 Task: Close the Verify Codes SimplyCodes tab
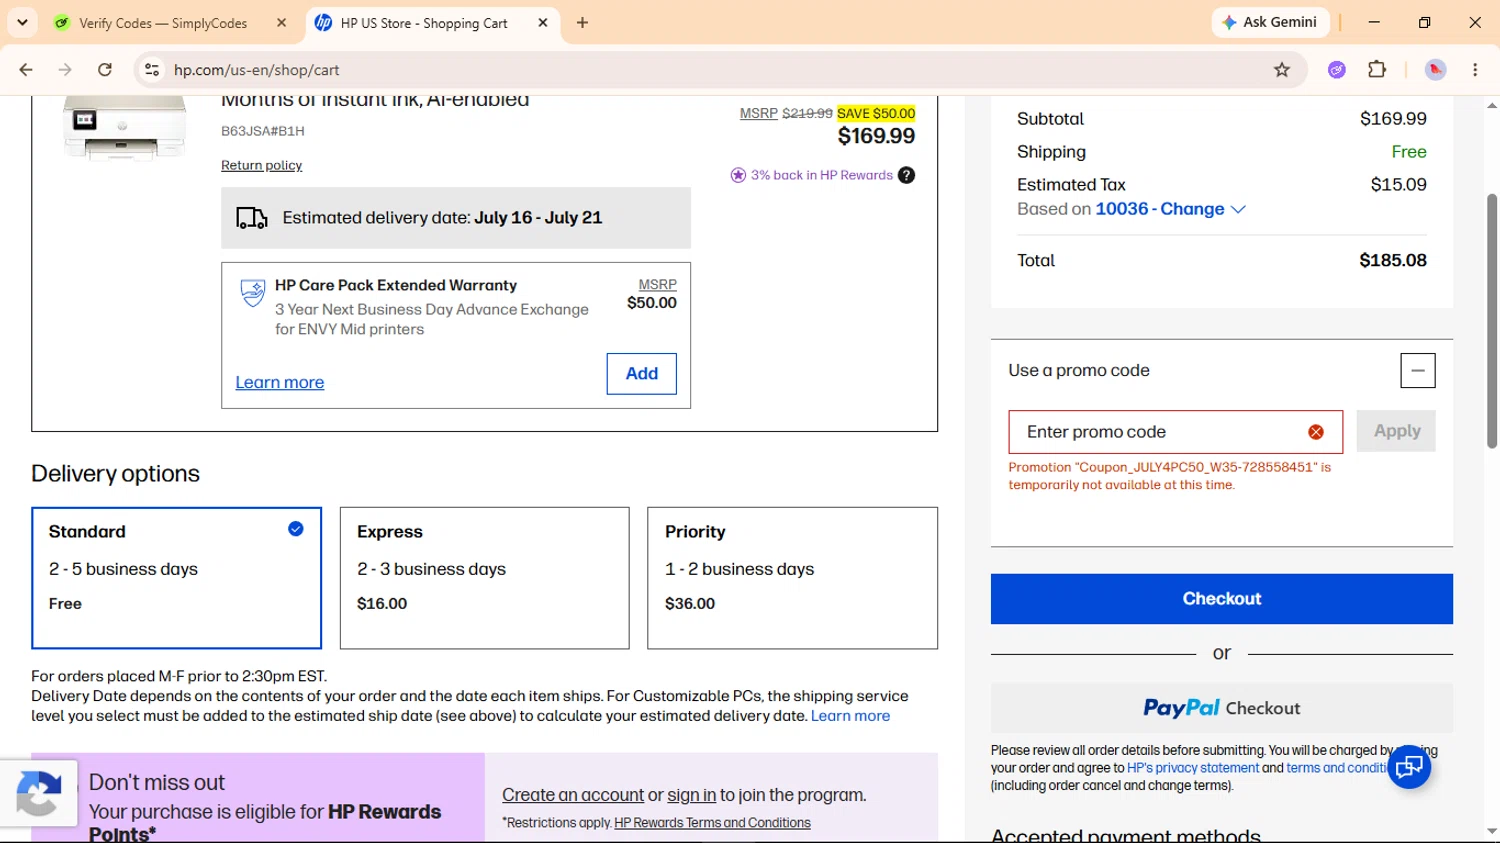tap(281, 23)
